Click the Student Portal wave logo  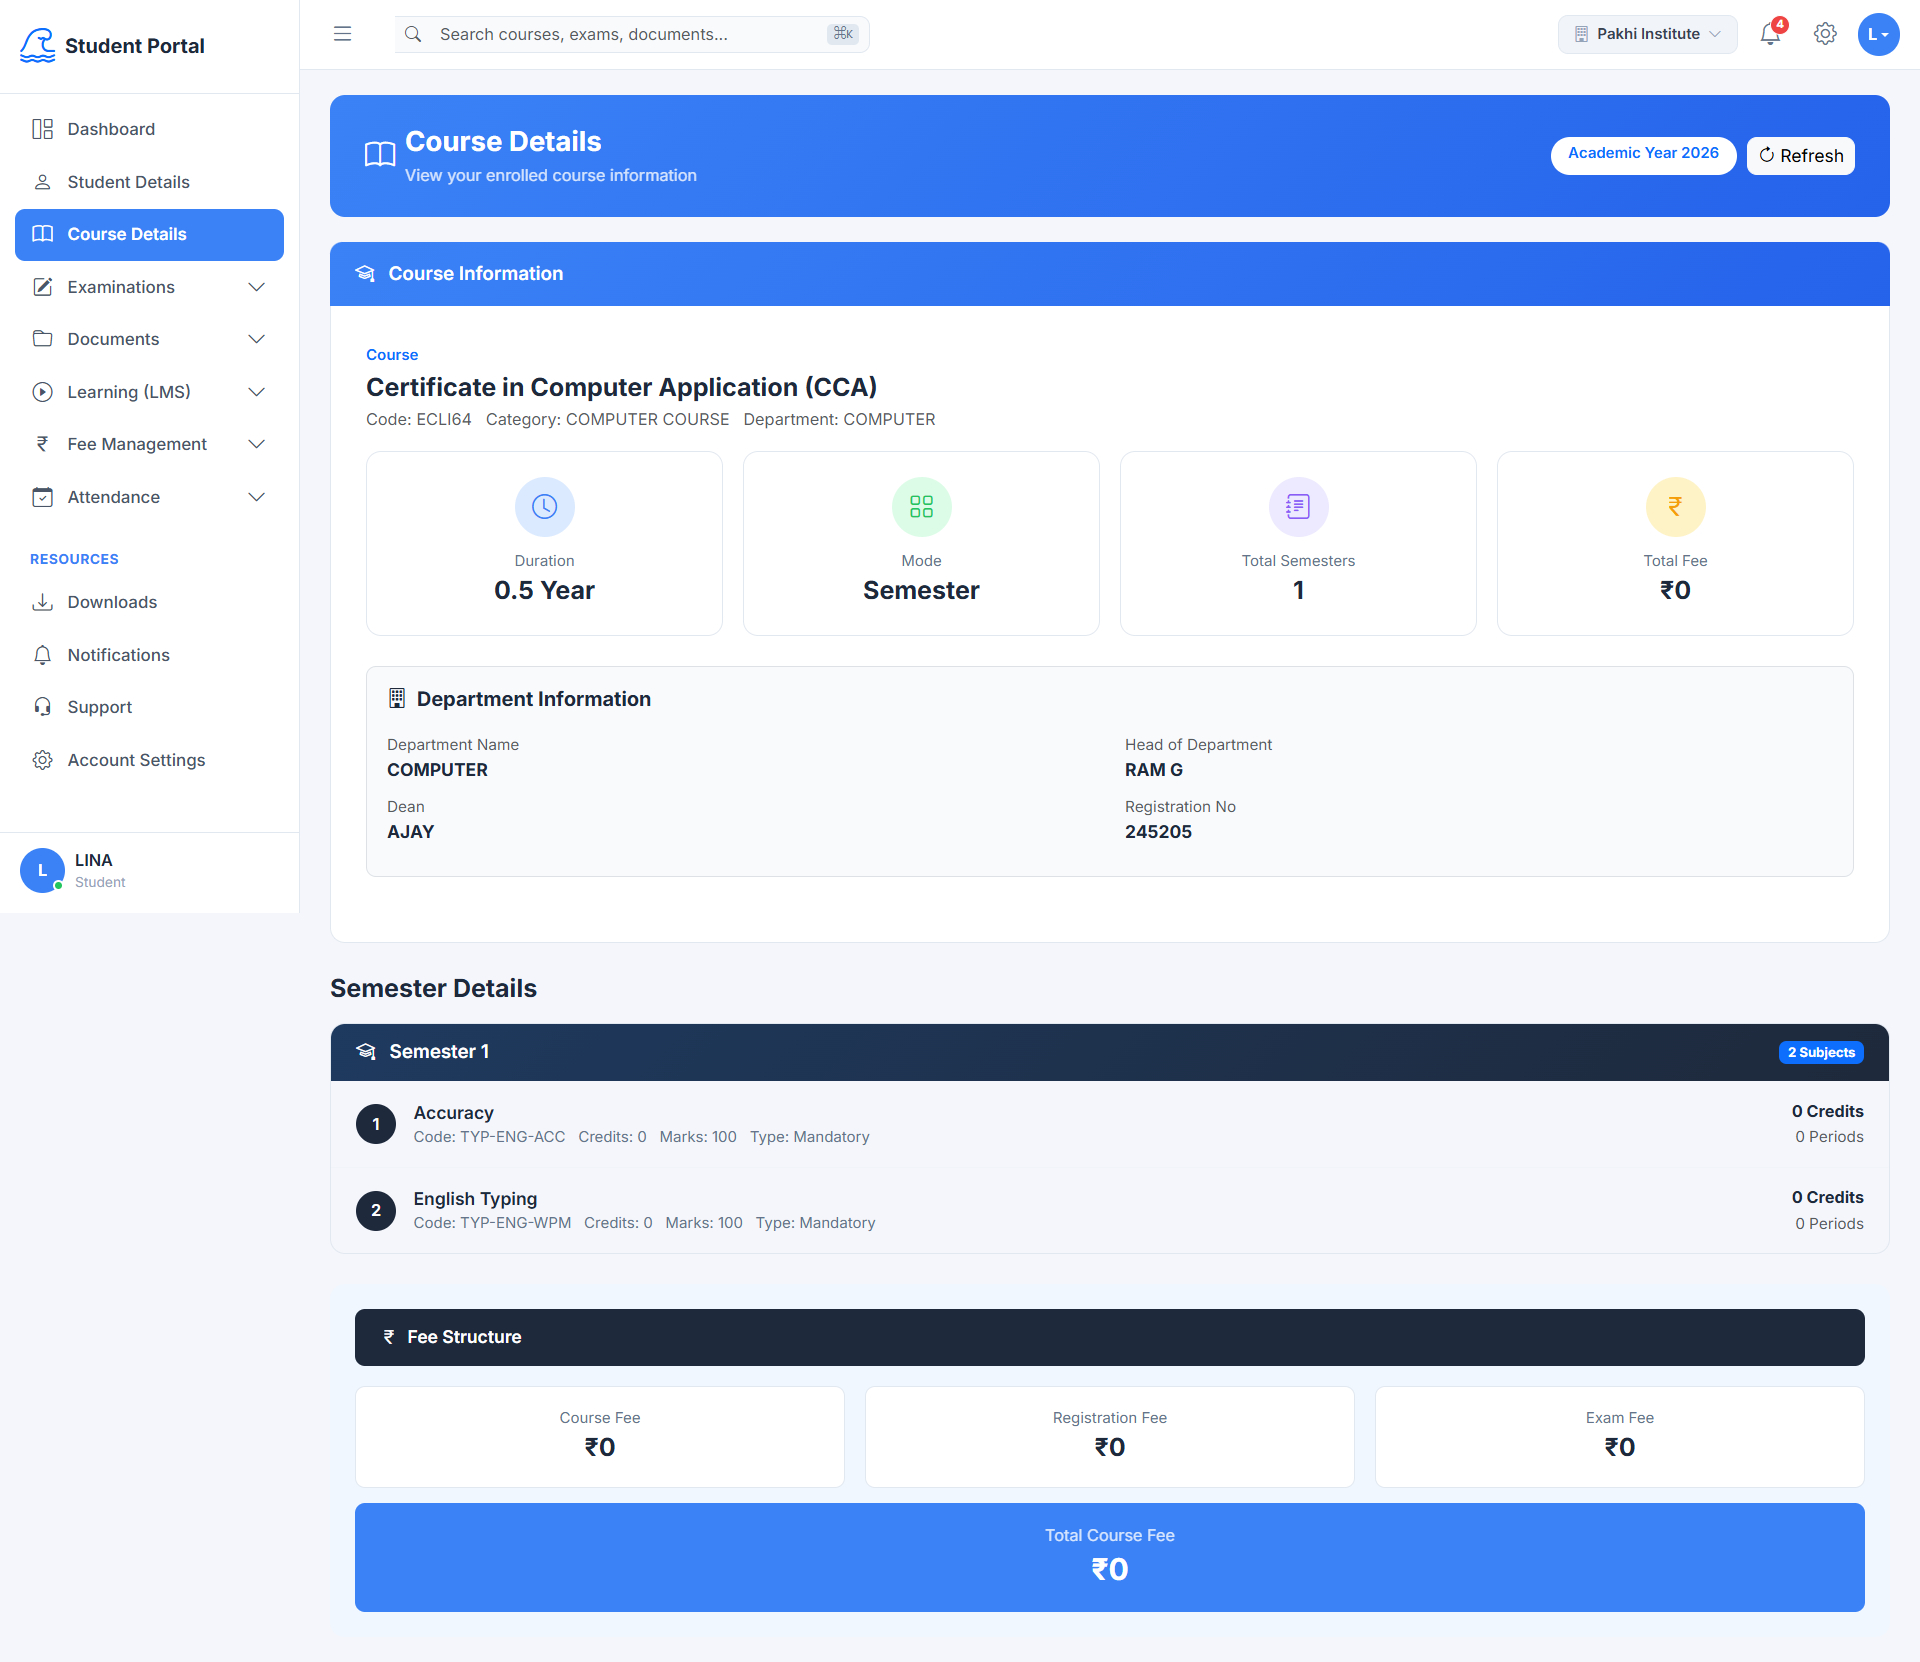coord(38,45)
